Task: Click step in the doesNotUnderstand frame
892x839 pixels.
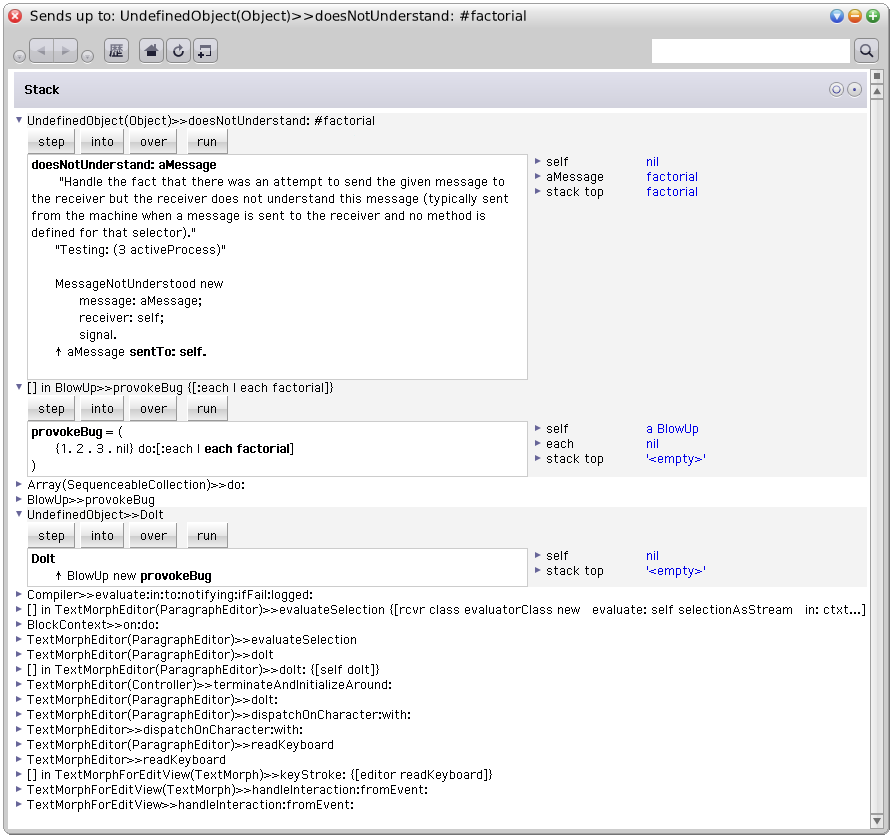Action: point(51,142)
